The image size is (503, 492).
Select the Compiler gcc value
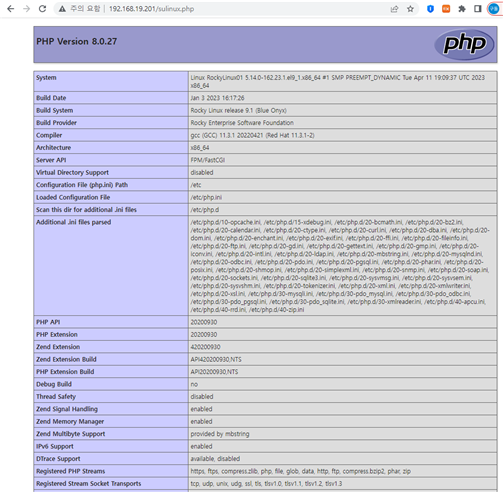252,135
